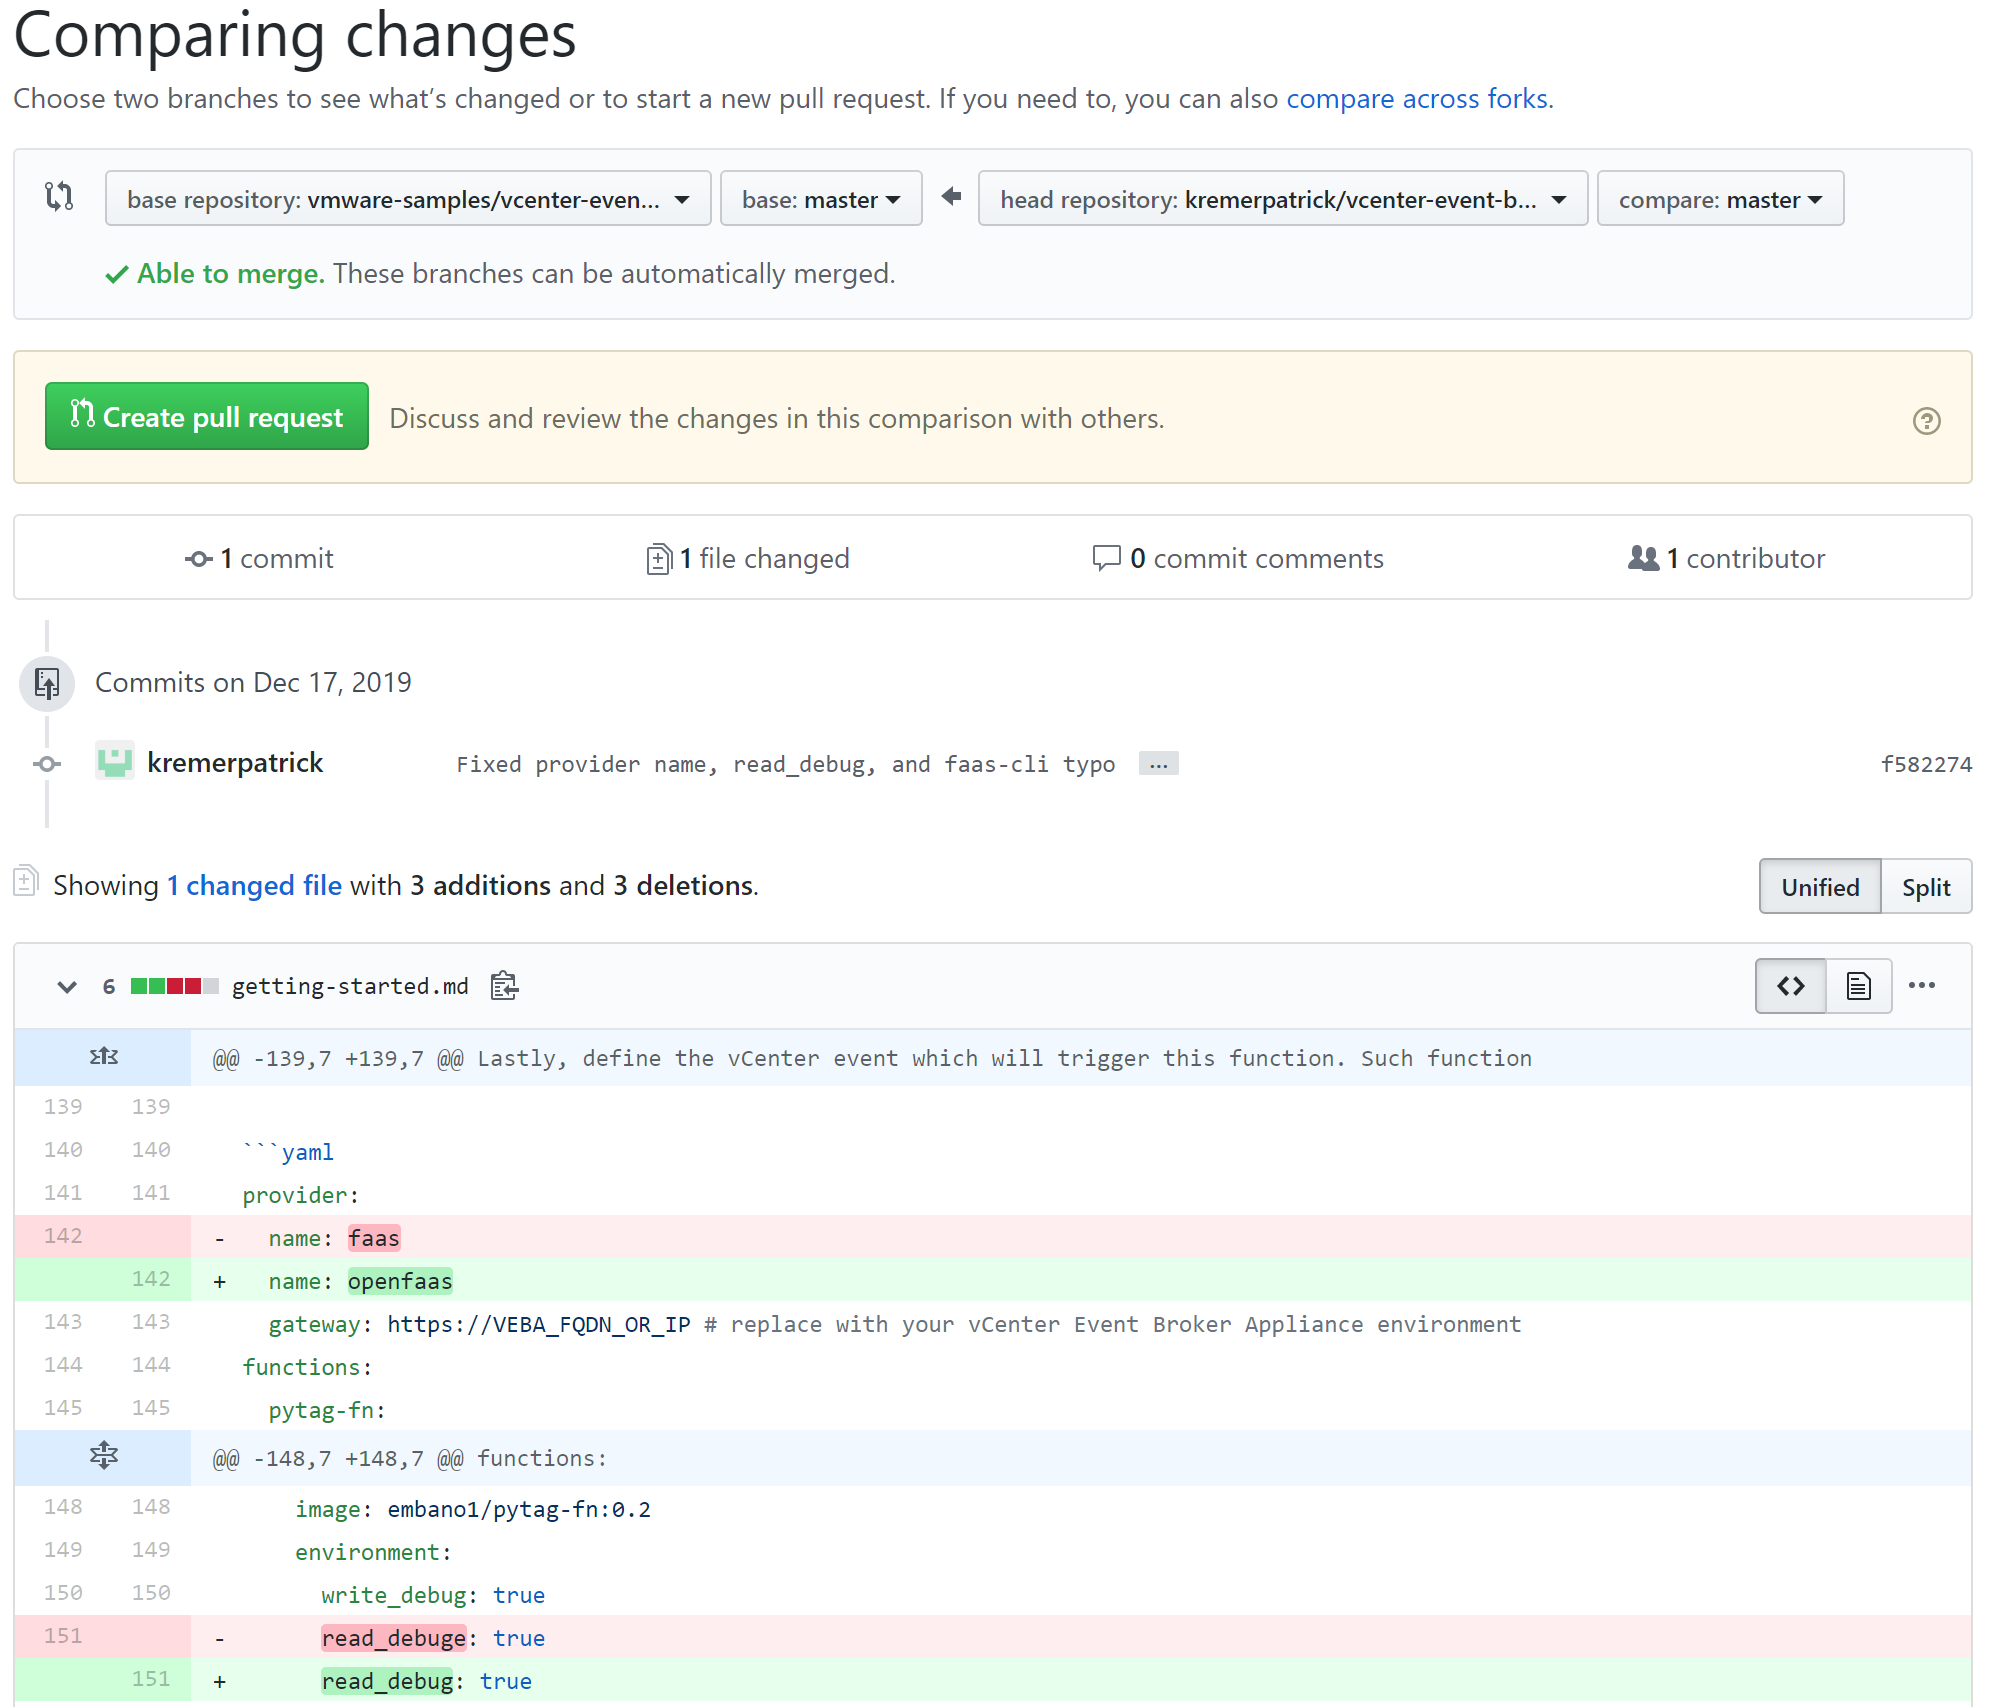
Task: Open head repository dropdown
Action: (x=1282, y=199)
